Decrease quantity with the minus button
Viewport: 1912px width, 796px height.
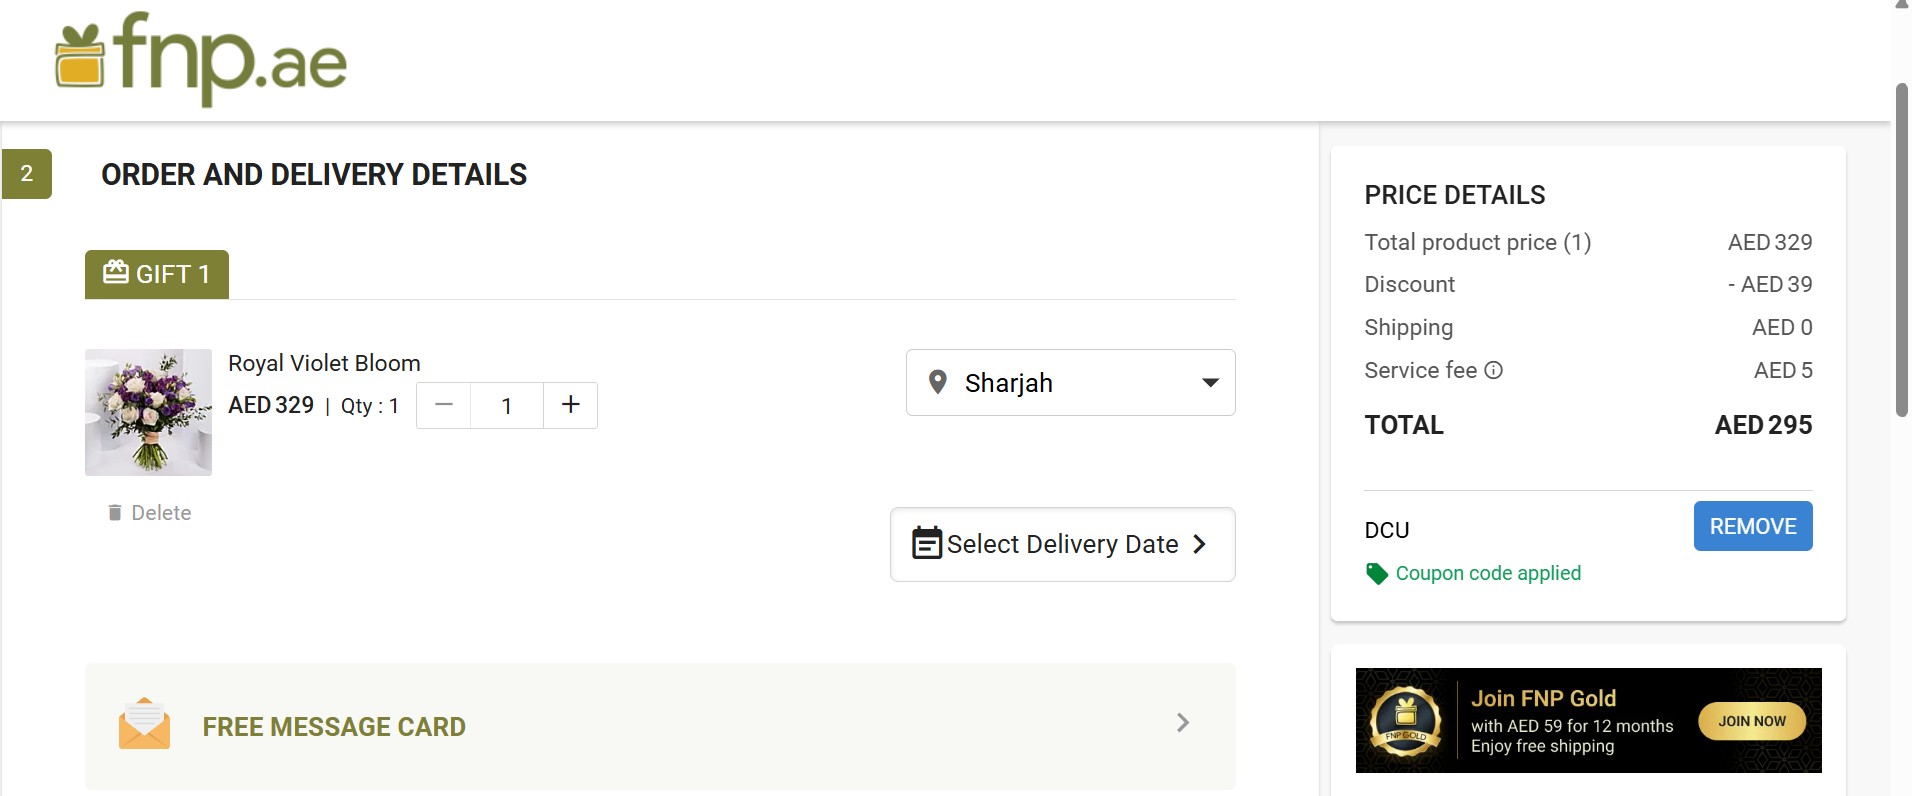click(444, 405)
